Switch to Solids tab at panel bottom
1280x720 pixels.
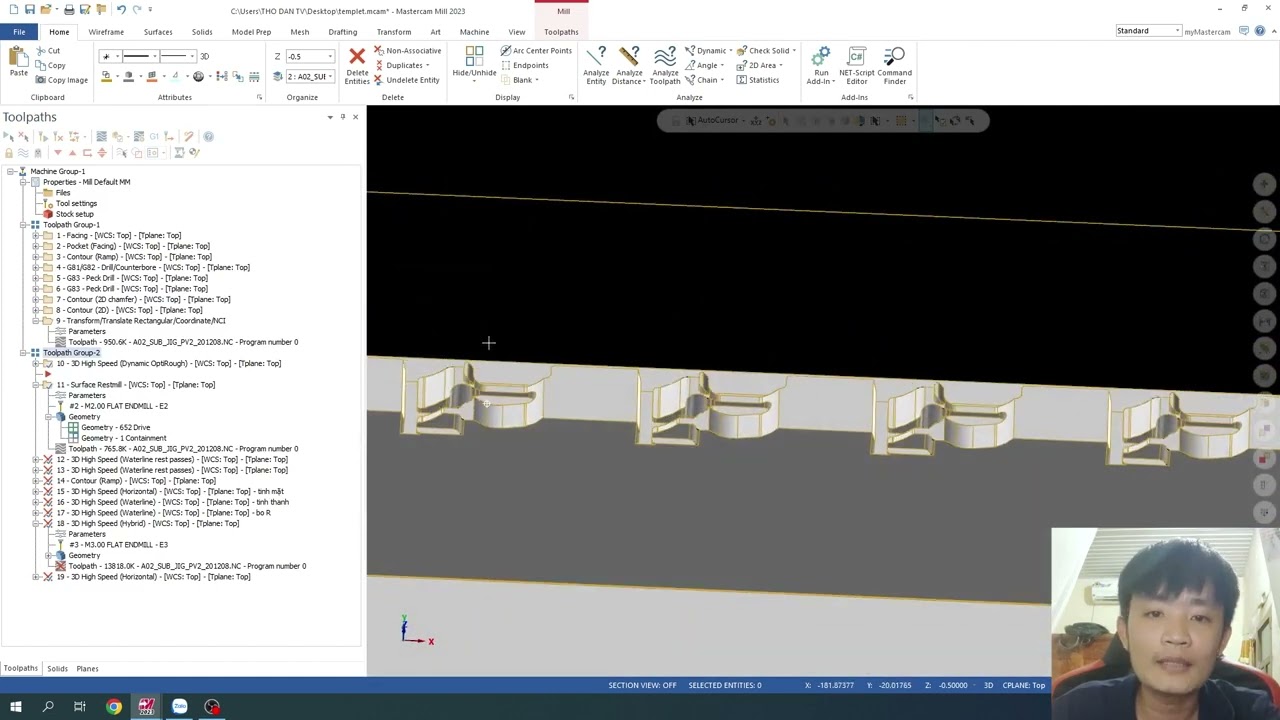coord(57,669)
